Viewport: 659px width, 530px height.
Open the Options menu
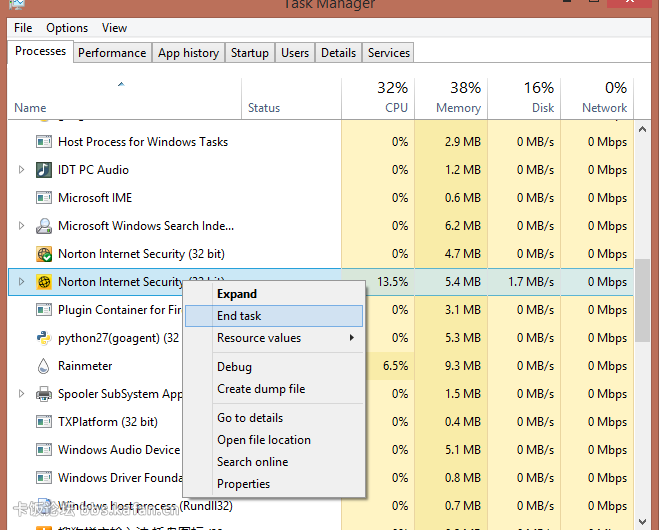click(x=67, y=28)
